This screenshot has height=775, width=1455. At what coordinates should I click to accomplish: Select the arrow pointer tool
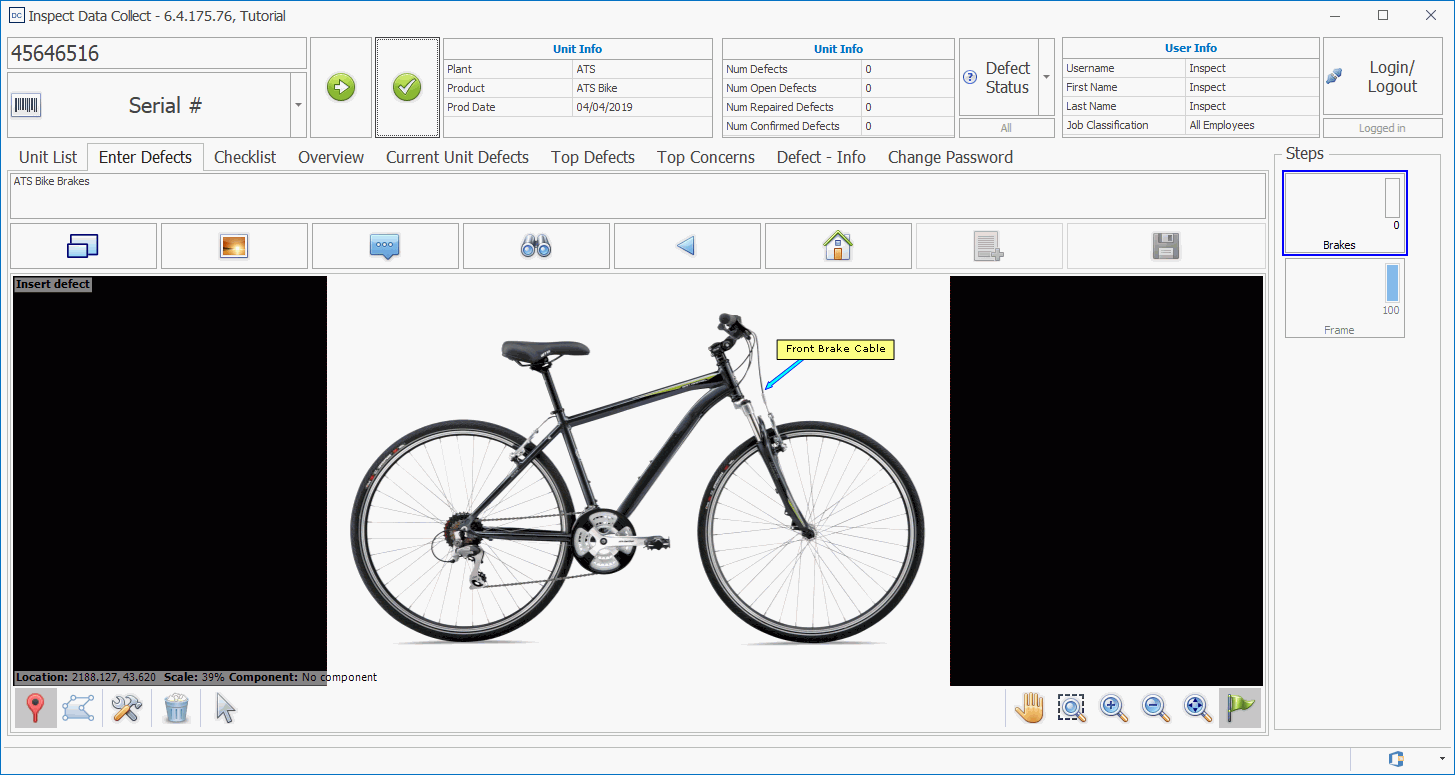coord(226,709)
